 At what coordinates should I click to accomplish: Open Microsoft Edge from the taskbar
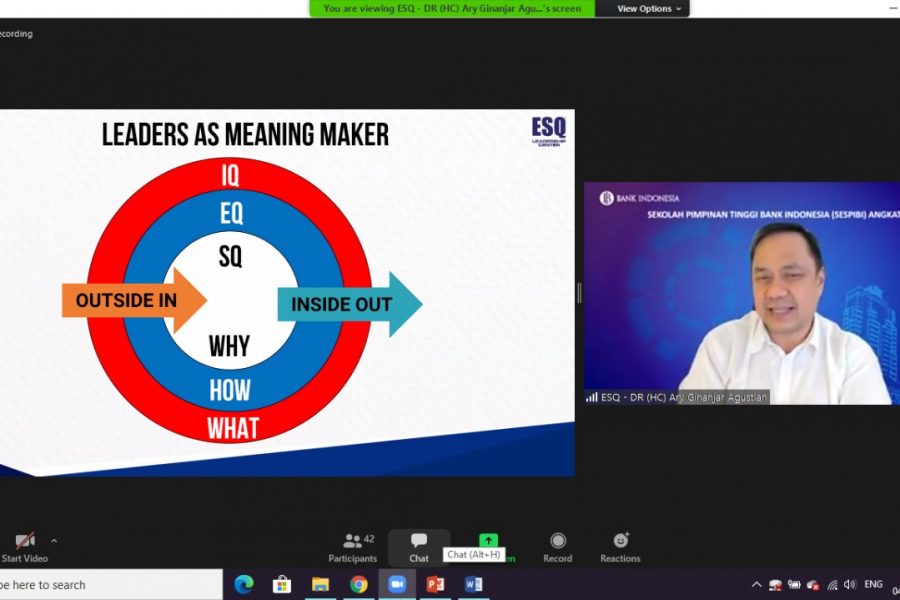click(x=244, y=584)
